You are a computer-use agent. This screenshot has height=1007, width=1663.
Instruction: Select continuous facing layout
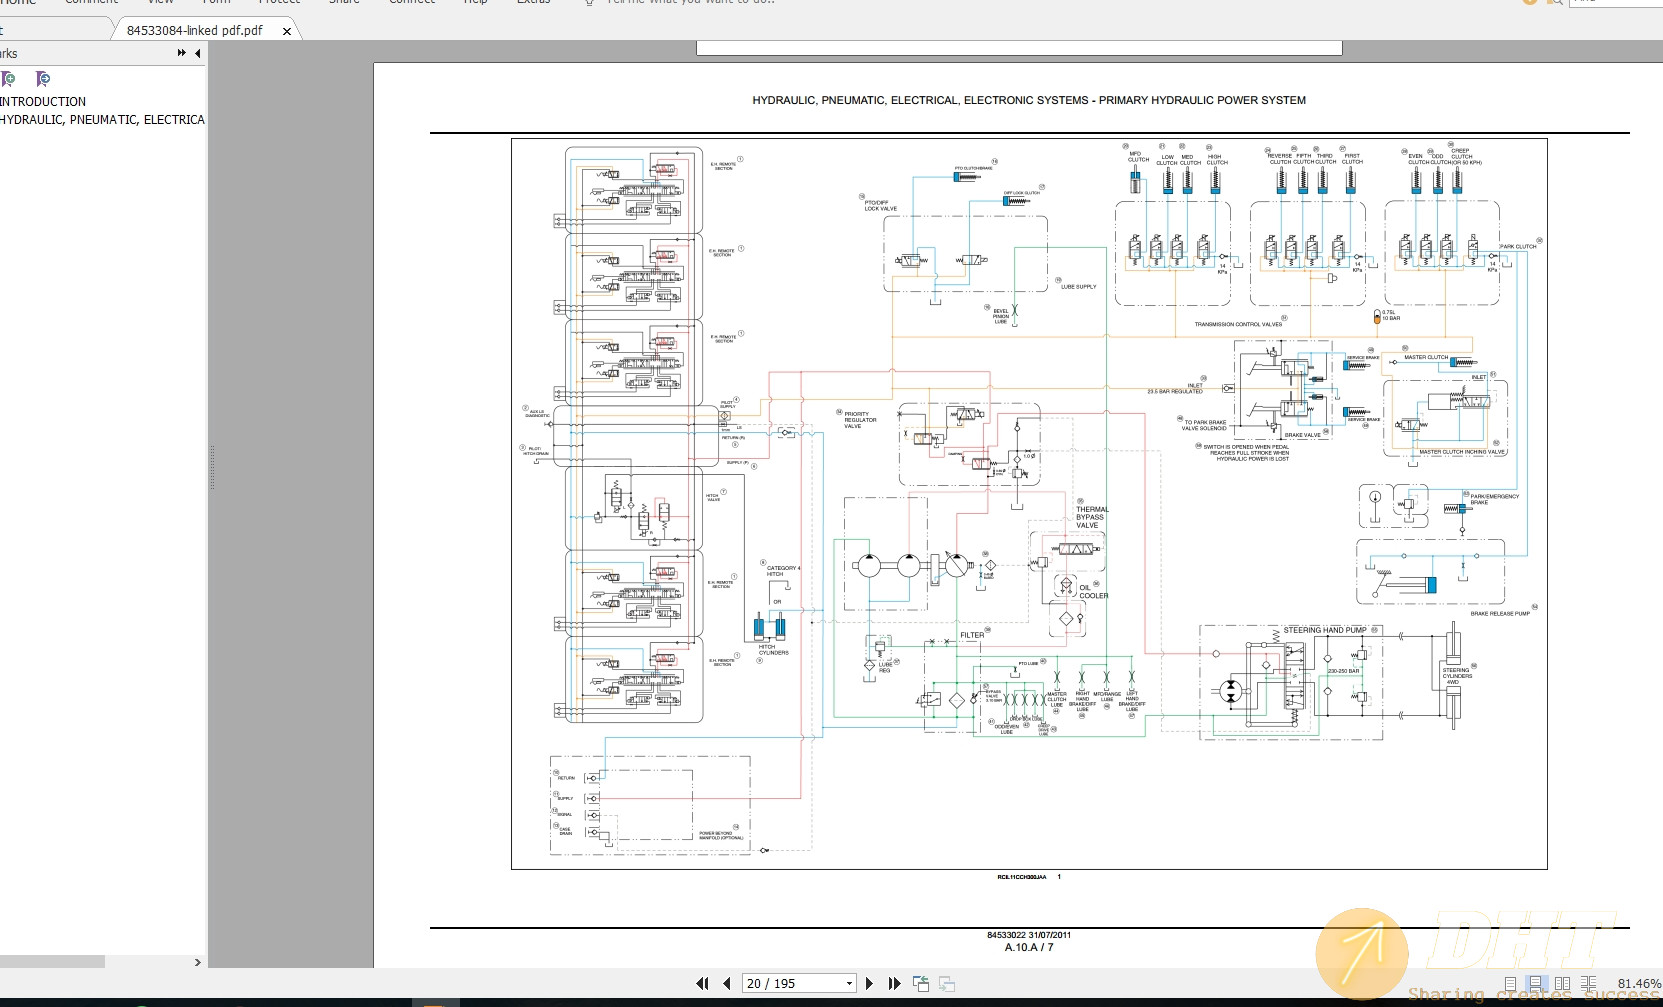pos(1589,984)
